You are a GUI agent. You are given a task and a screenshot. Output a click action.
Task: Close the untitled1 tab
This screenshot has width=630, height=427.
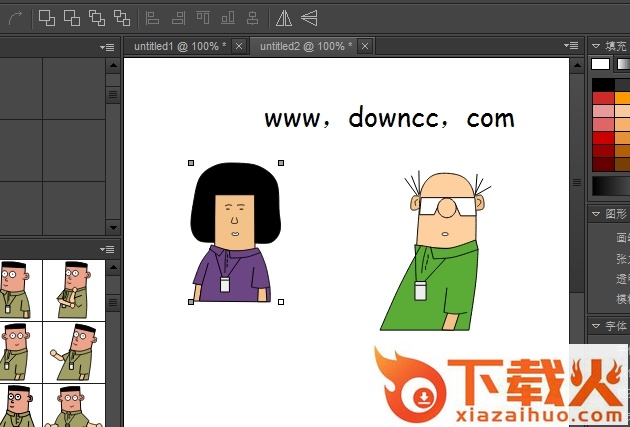tap(239, 46)
